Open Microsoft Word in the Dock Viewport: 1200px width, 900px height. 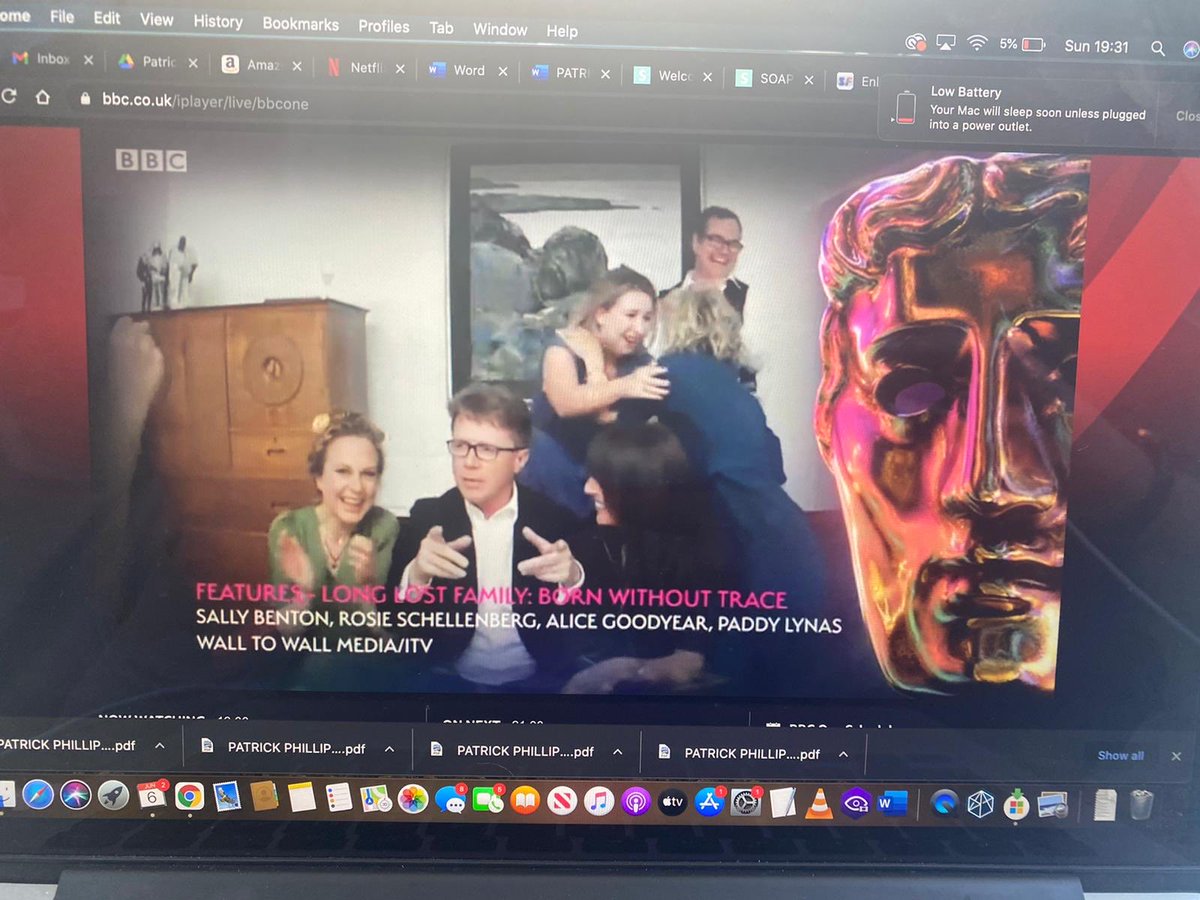point(892,803)
